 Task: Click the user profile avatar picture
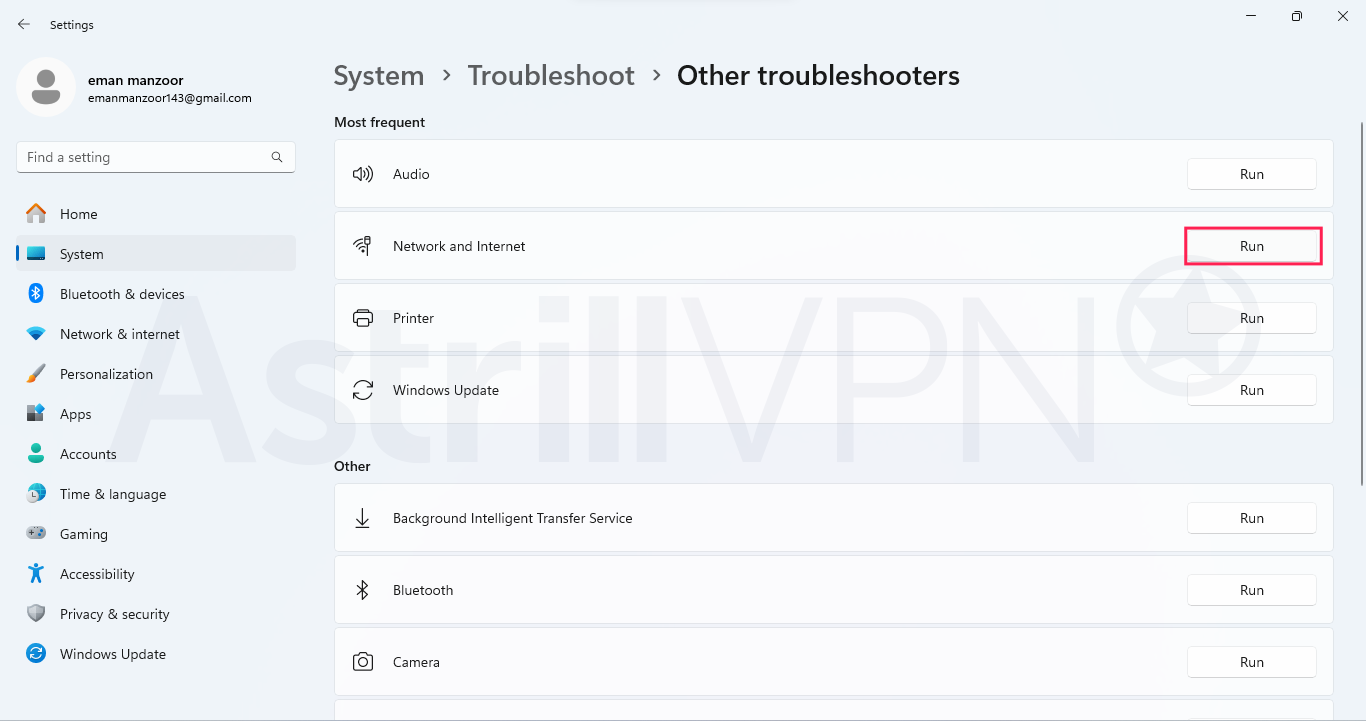[46, 87]
